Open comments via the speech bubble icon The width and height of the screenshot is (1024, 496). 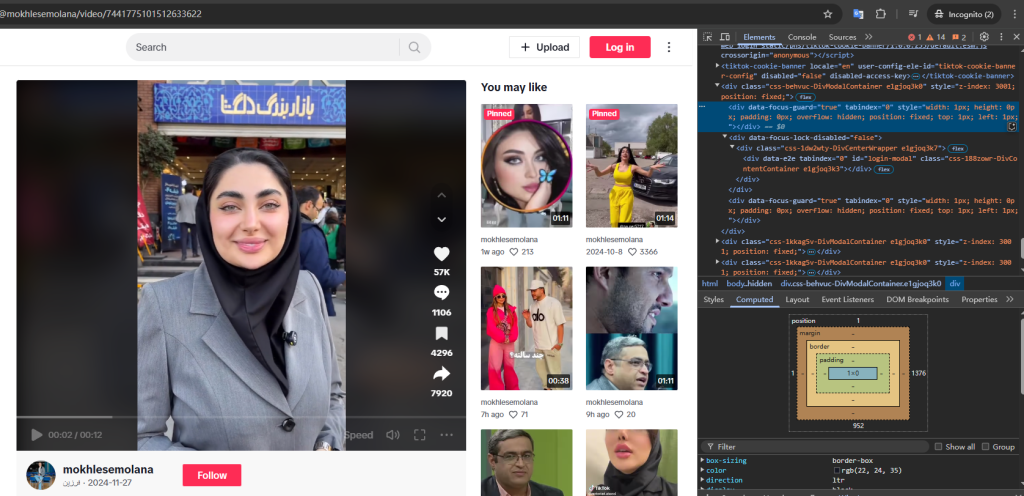coord(441,293)
